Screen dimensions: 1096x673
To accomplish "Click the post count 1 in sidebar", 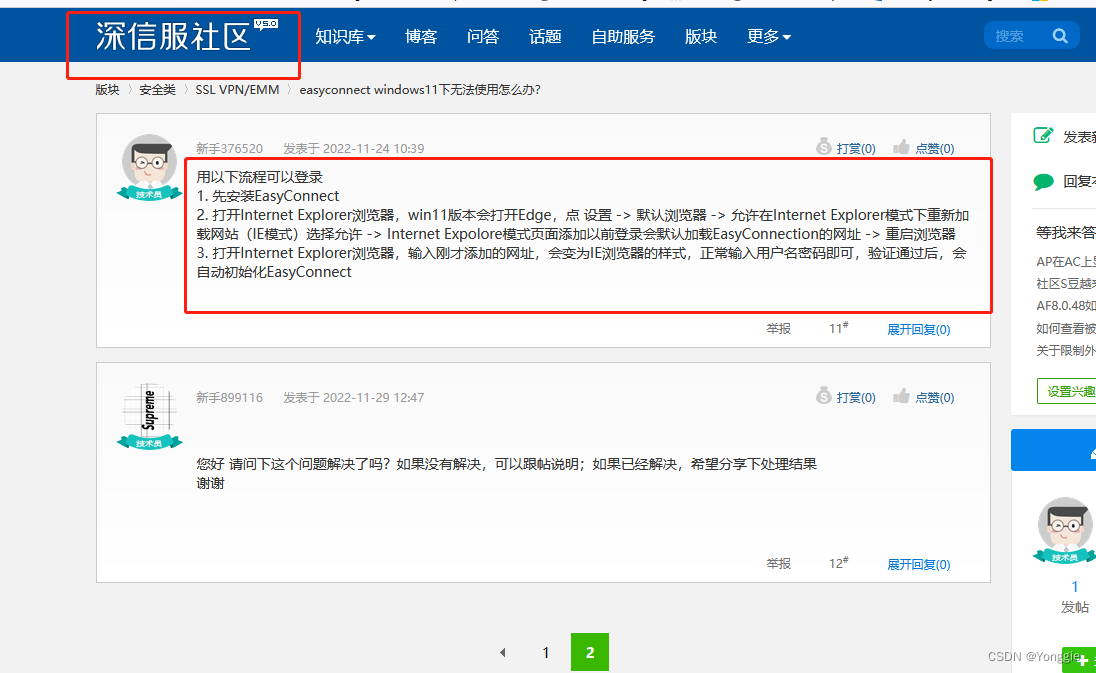I will (x=1074, y=586).
